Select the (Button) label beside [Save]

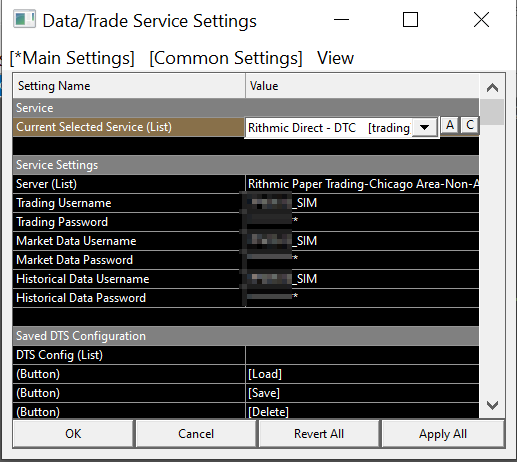point(129,393)
